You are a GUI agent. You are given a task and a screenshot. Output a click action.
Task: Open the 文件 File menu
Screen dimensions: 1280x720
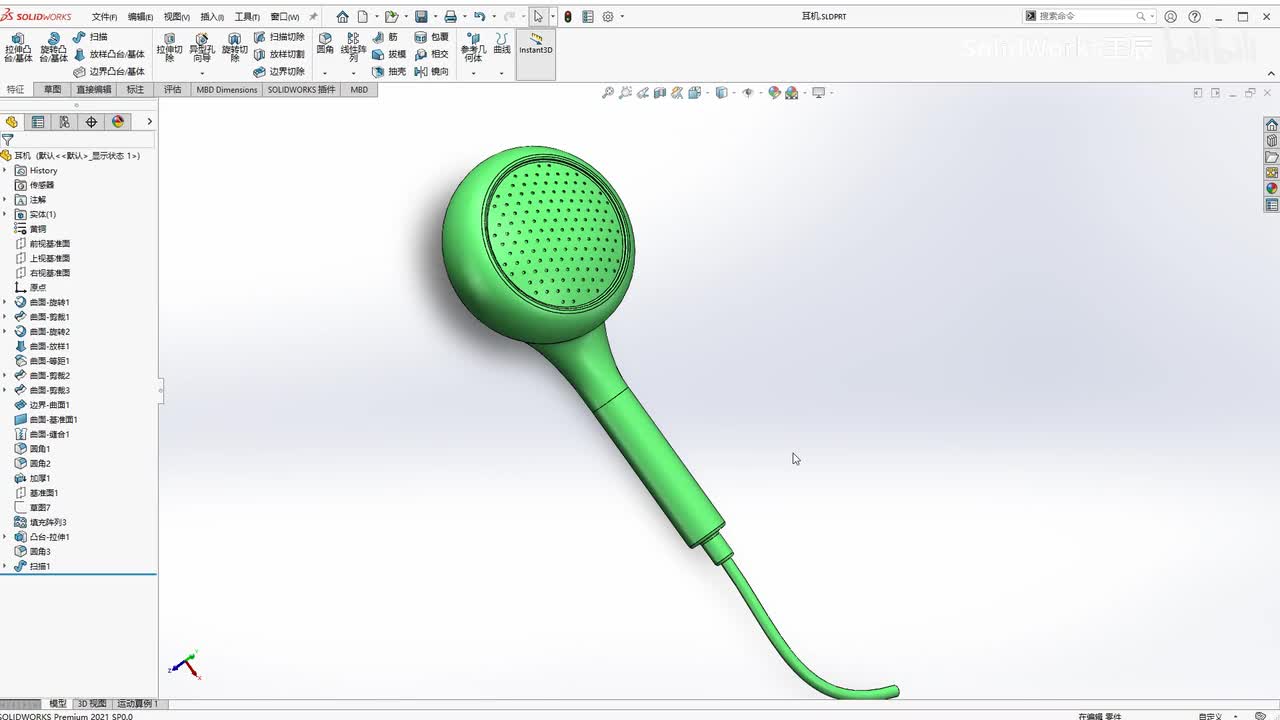(104, 17)
